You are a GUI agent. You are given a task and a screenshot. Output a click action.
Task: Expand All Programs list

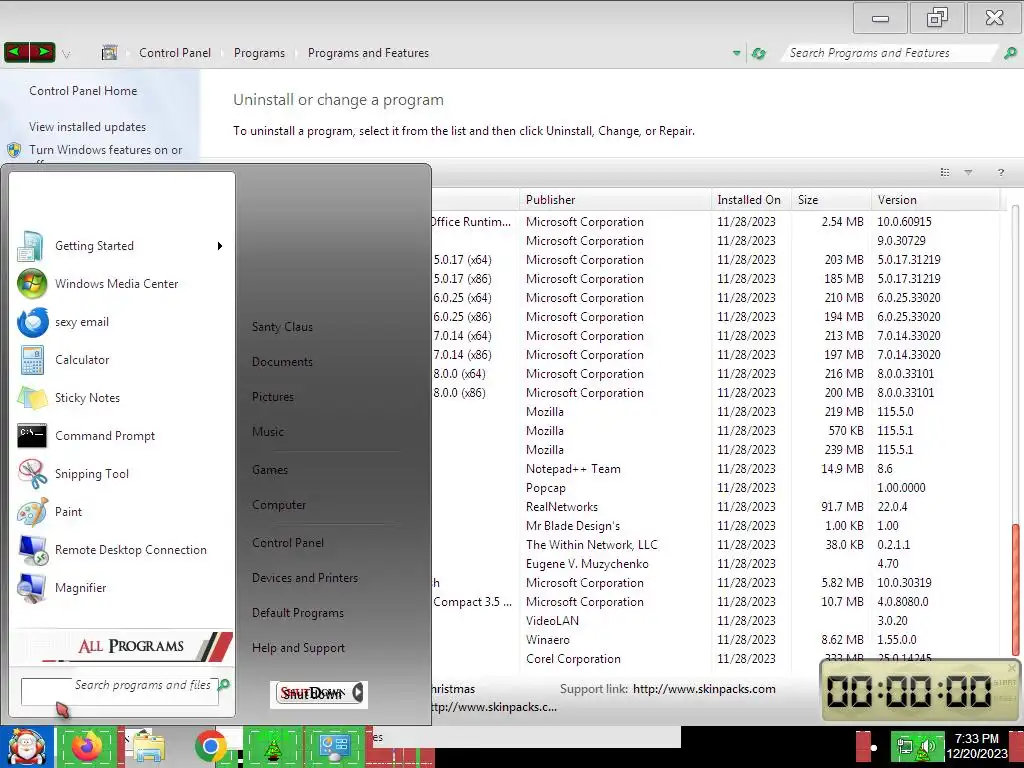(123, 647)
